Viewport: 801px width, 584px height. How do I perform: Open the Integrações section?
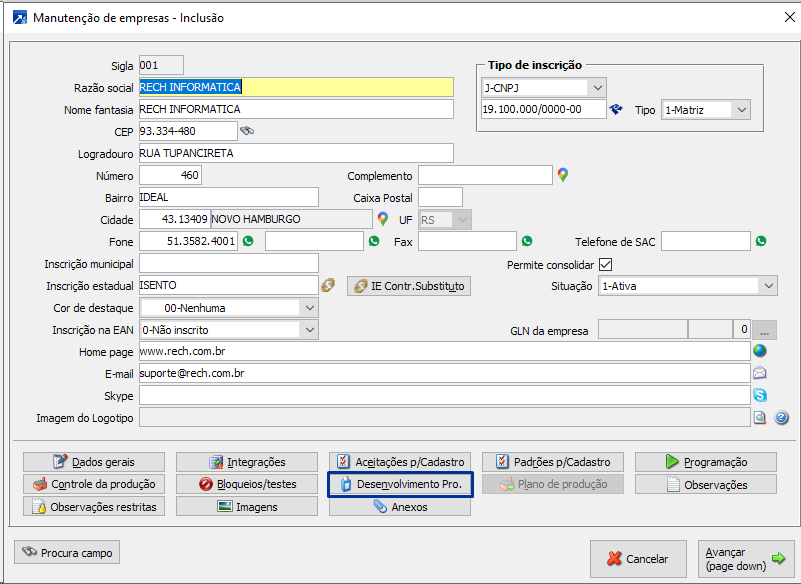tap(246, 462)
